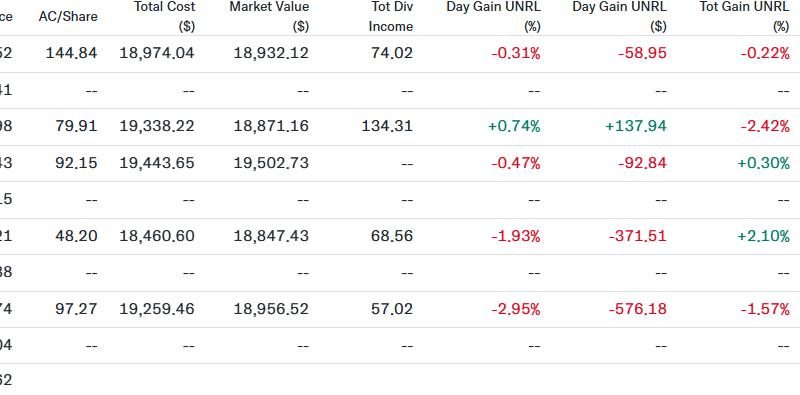800x395 pixels.
Task: Click total cost value 18,460.60
Action: click(157, 236)
